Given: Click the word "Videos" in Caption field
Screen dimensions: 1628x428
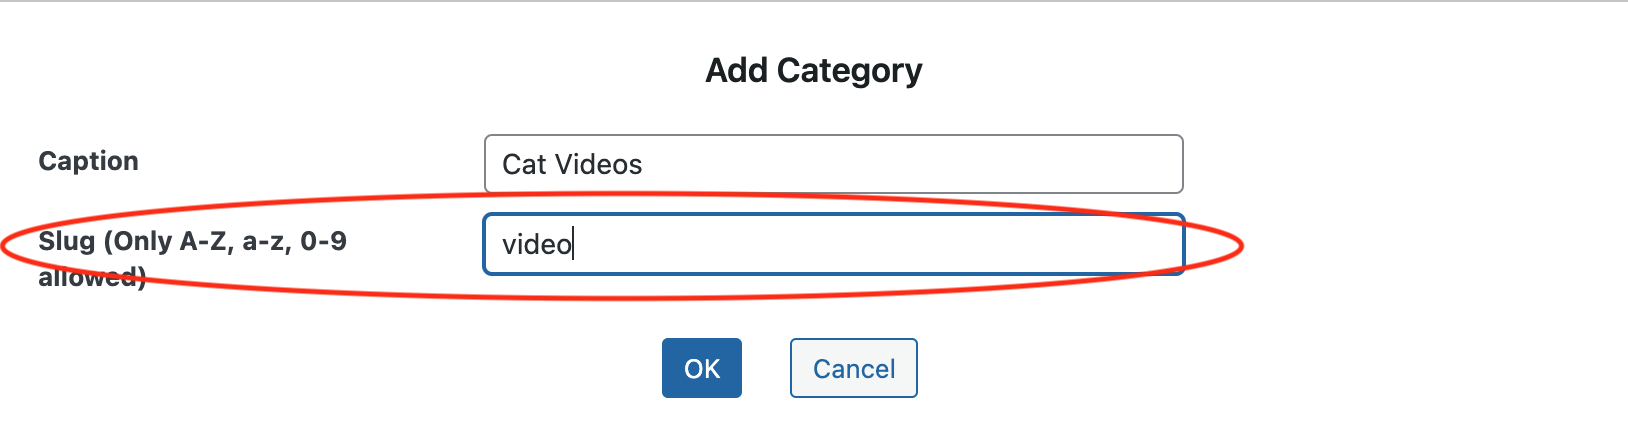Looking at the screenshot, I should point(598,164).
